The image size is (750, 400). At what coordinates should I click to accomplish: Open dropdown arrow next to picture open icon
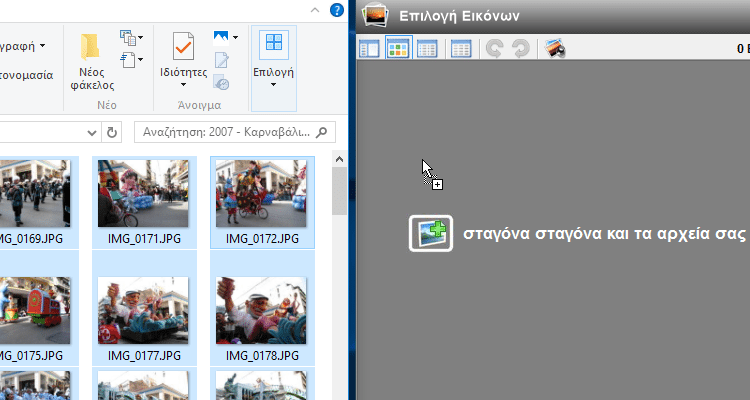235,37
